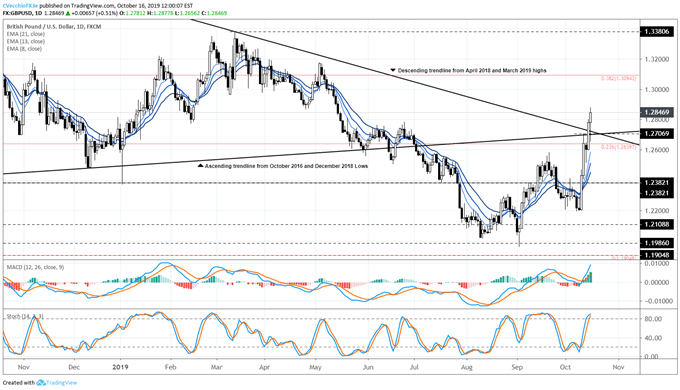Click the 1.19860 price level tag
The width and height of the screenshot is (680, 390).
tap(657, 243)
